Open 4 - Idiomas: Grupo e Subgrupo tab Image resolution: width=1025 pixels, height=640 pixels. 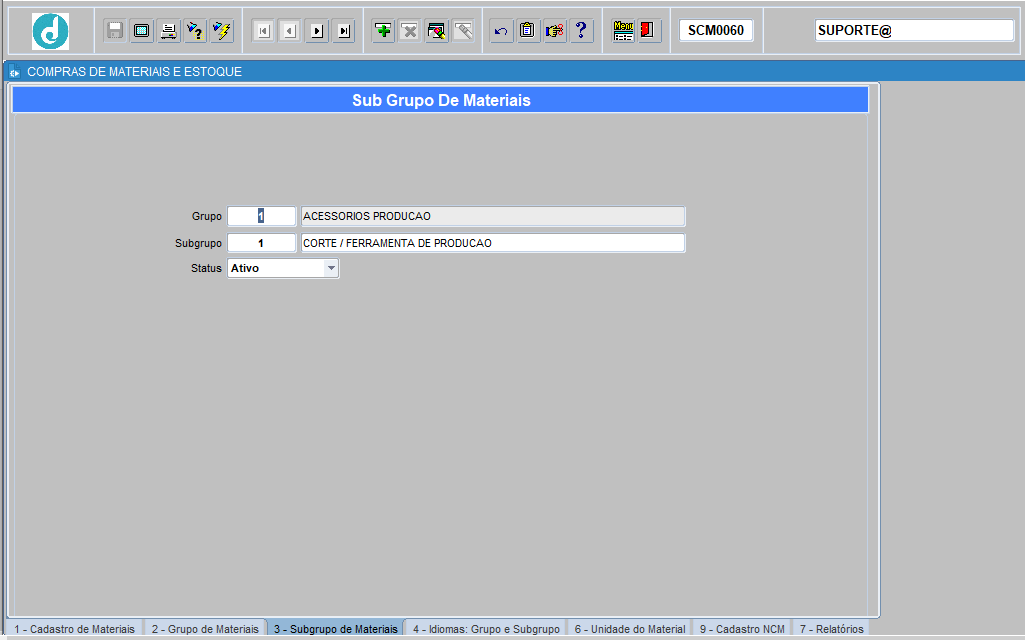pos(486,629)
